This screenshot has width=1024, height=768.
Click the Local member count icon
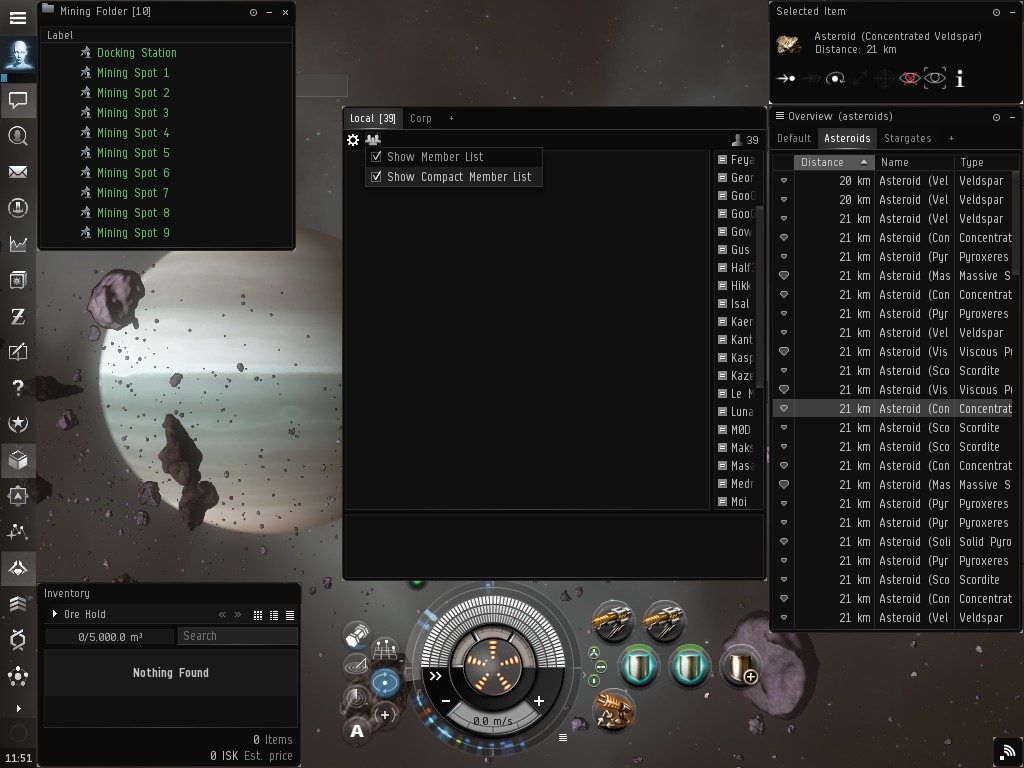pos(737,140)
